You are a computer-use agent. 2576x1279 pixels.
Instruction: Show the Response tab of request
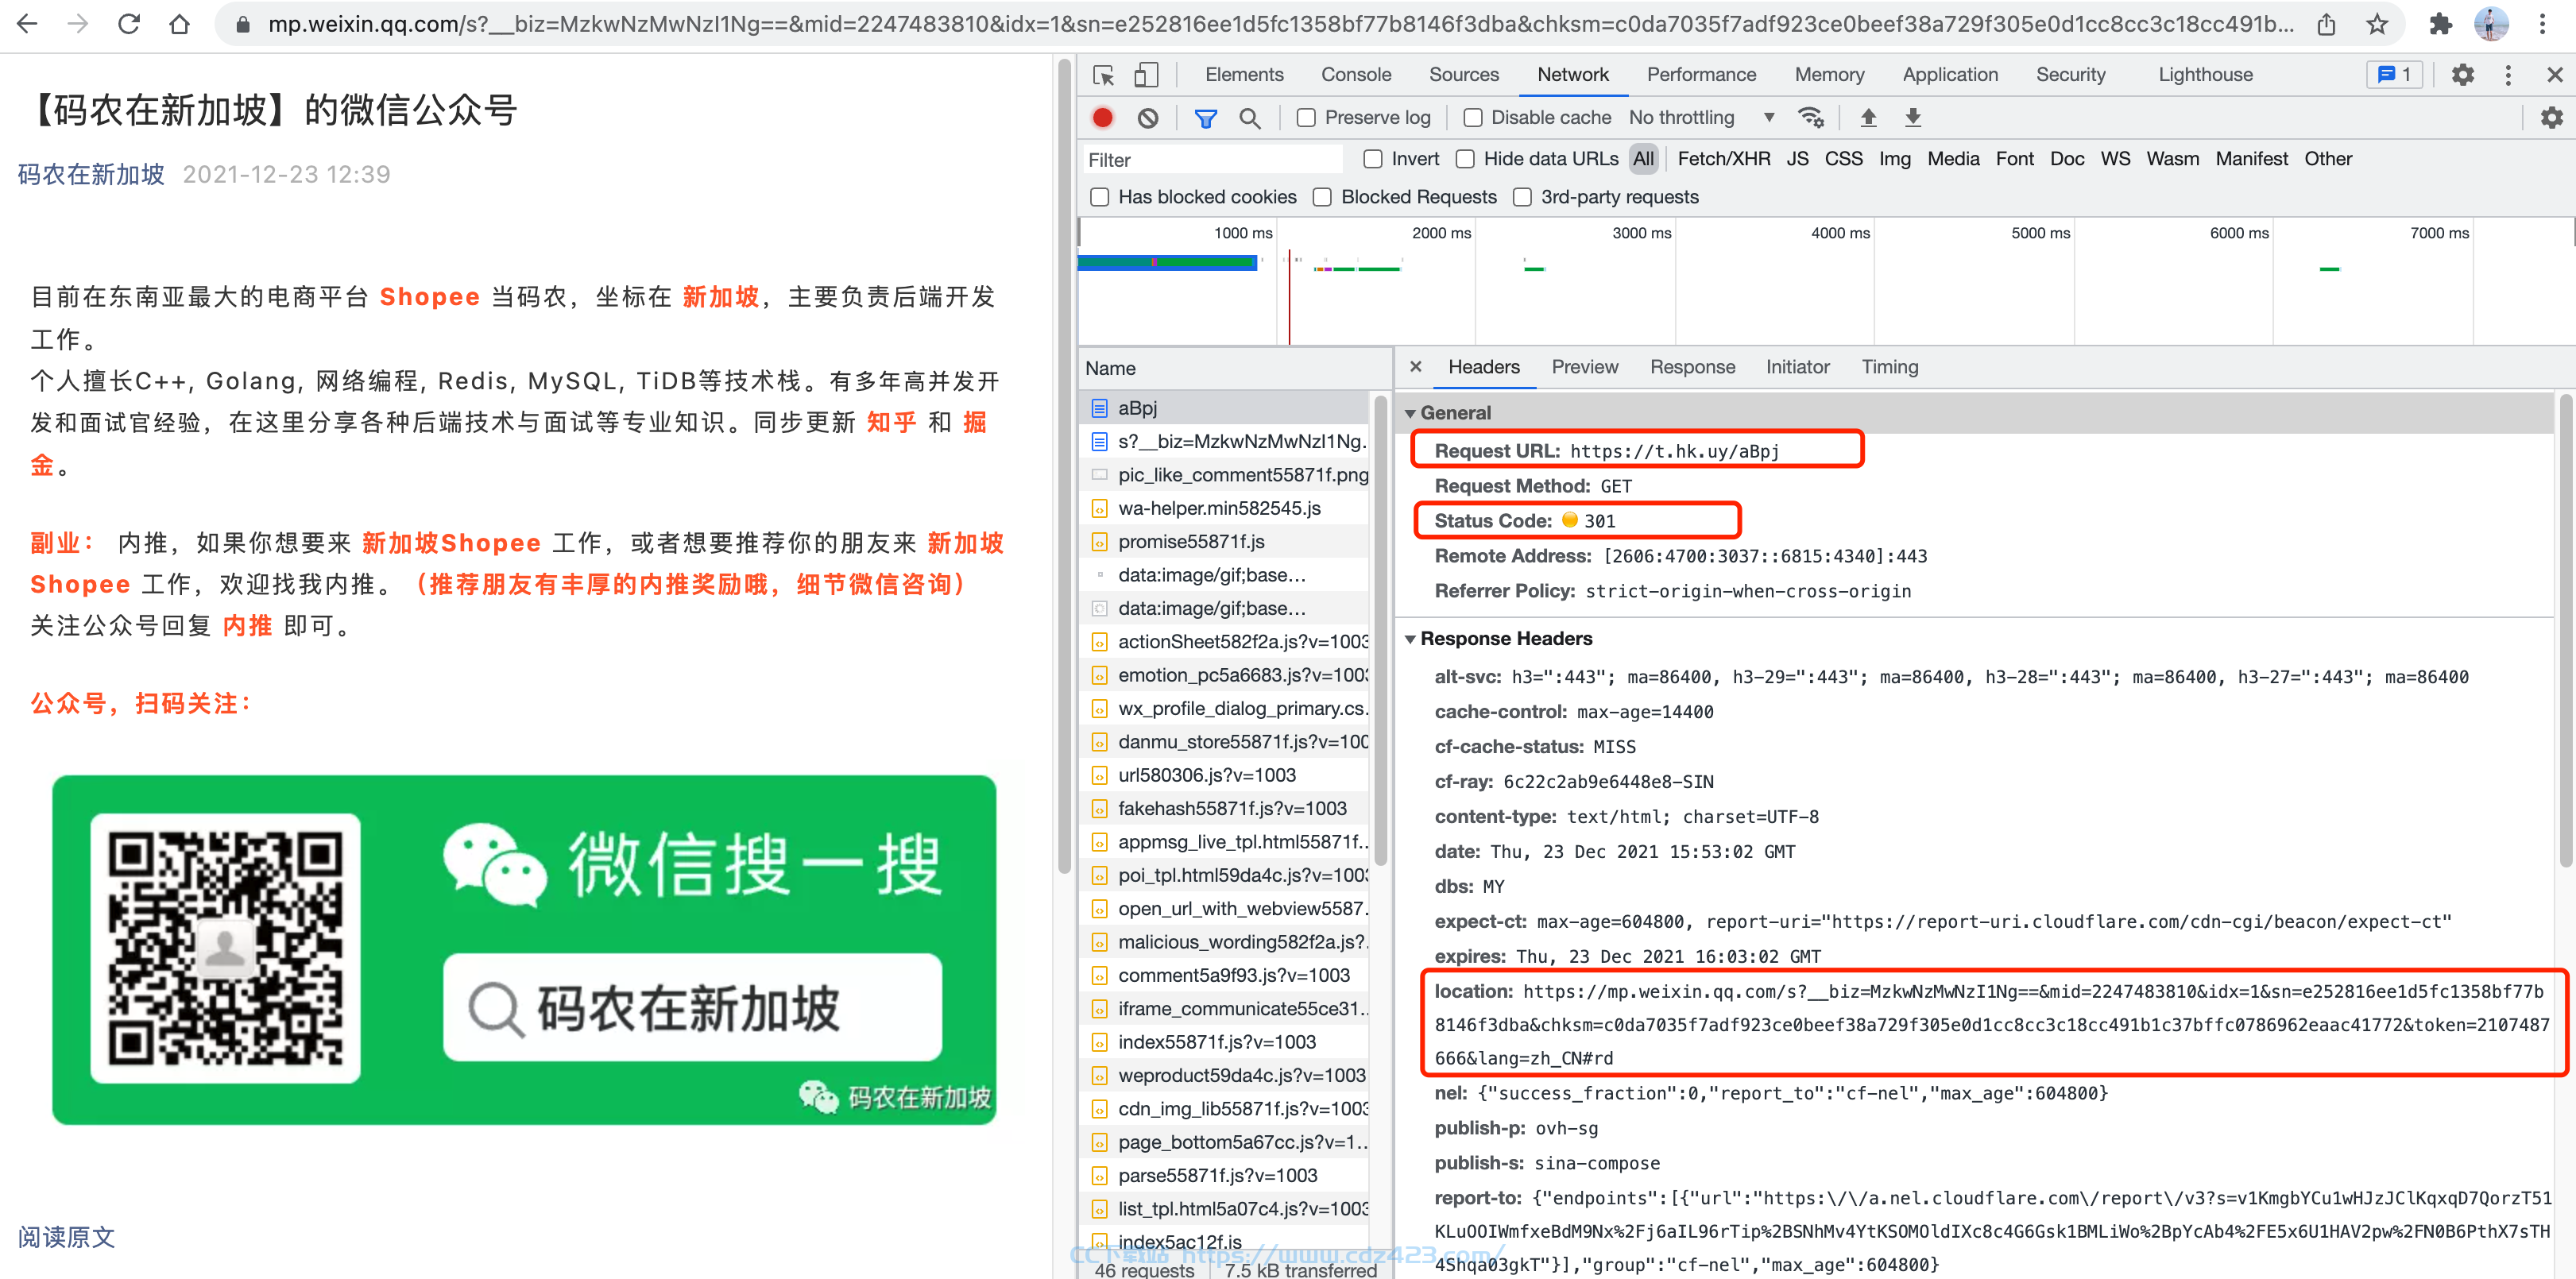(x=1692, y=367)
